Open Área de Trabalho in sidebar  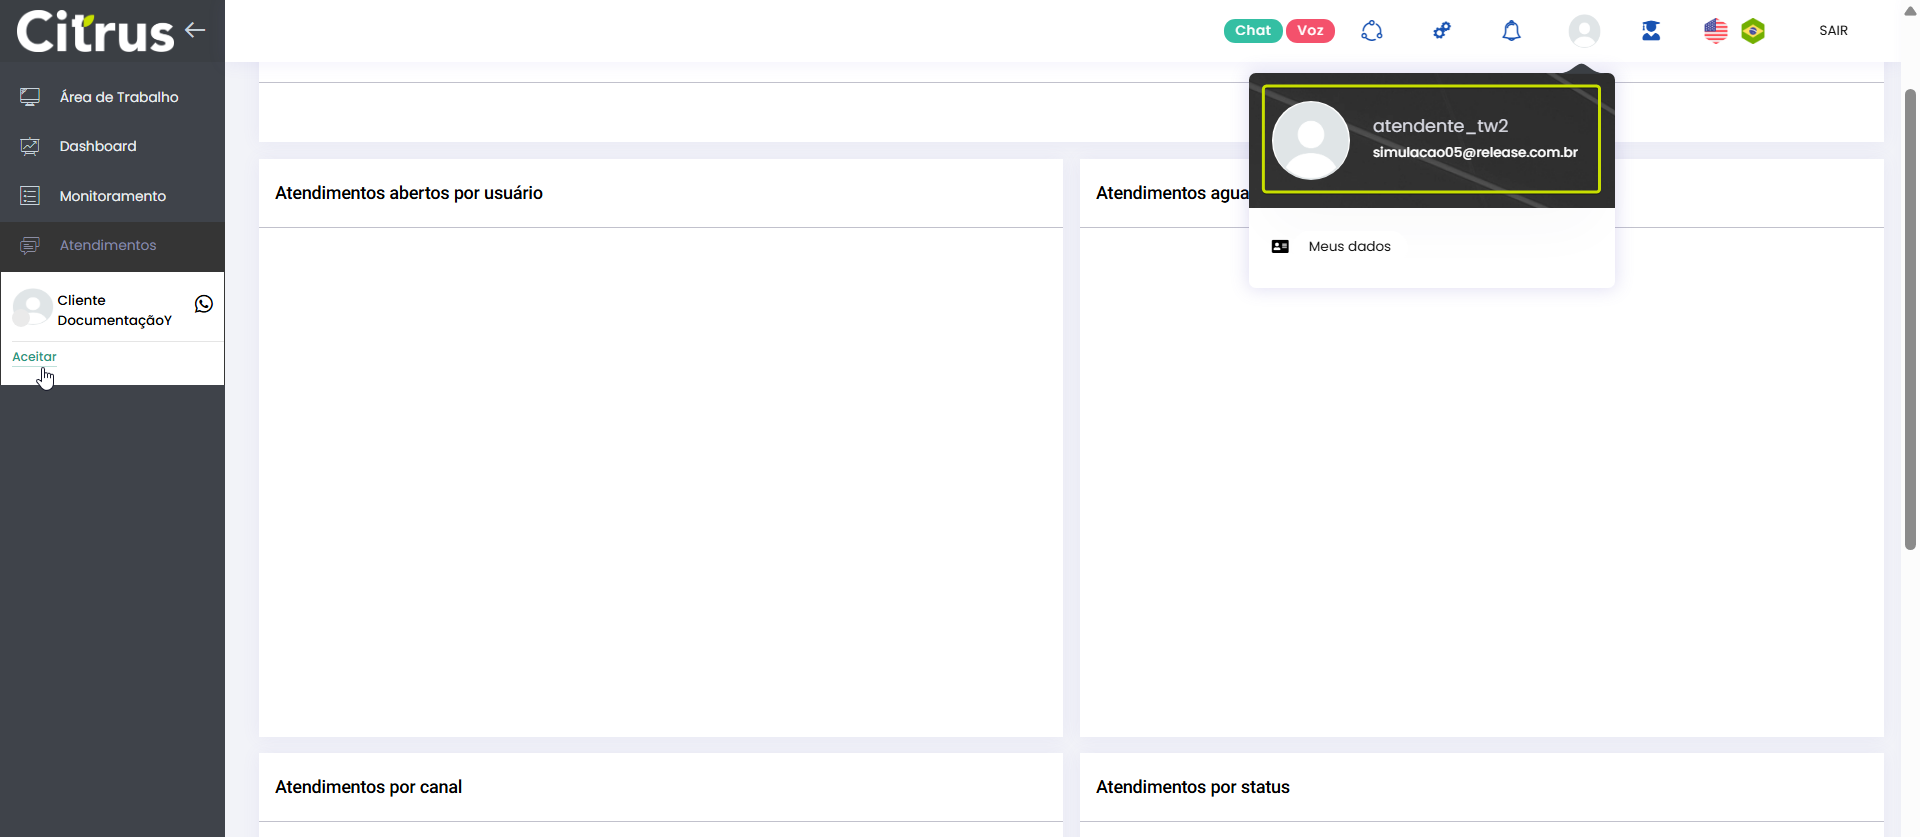coord(118,97)
